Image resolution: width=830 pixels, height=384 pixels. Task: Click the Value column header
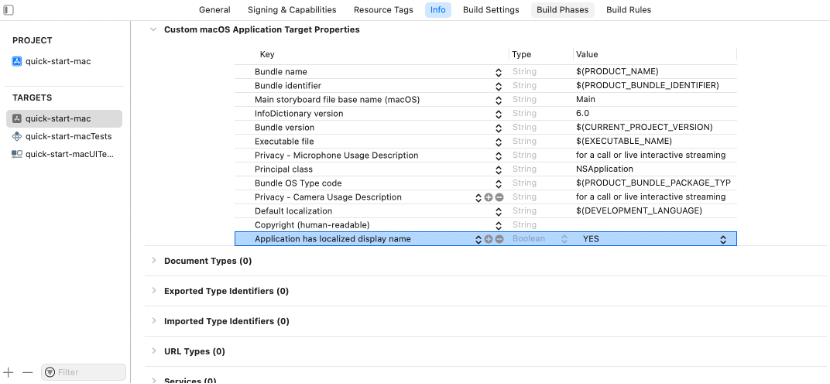point(587,55)
